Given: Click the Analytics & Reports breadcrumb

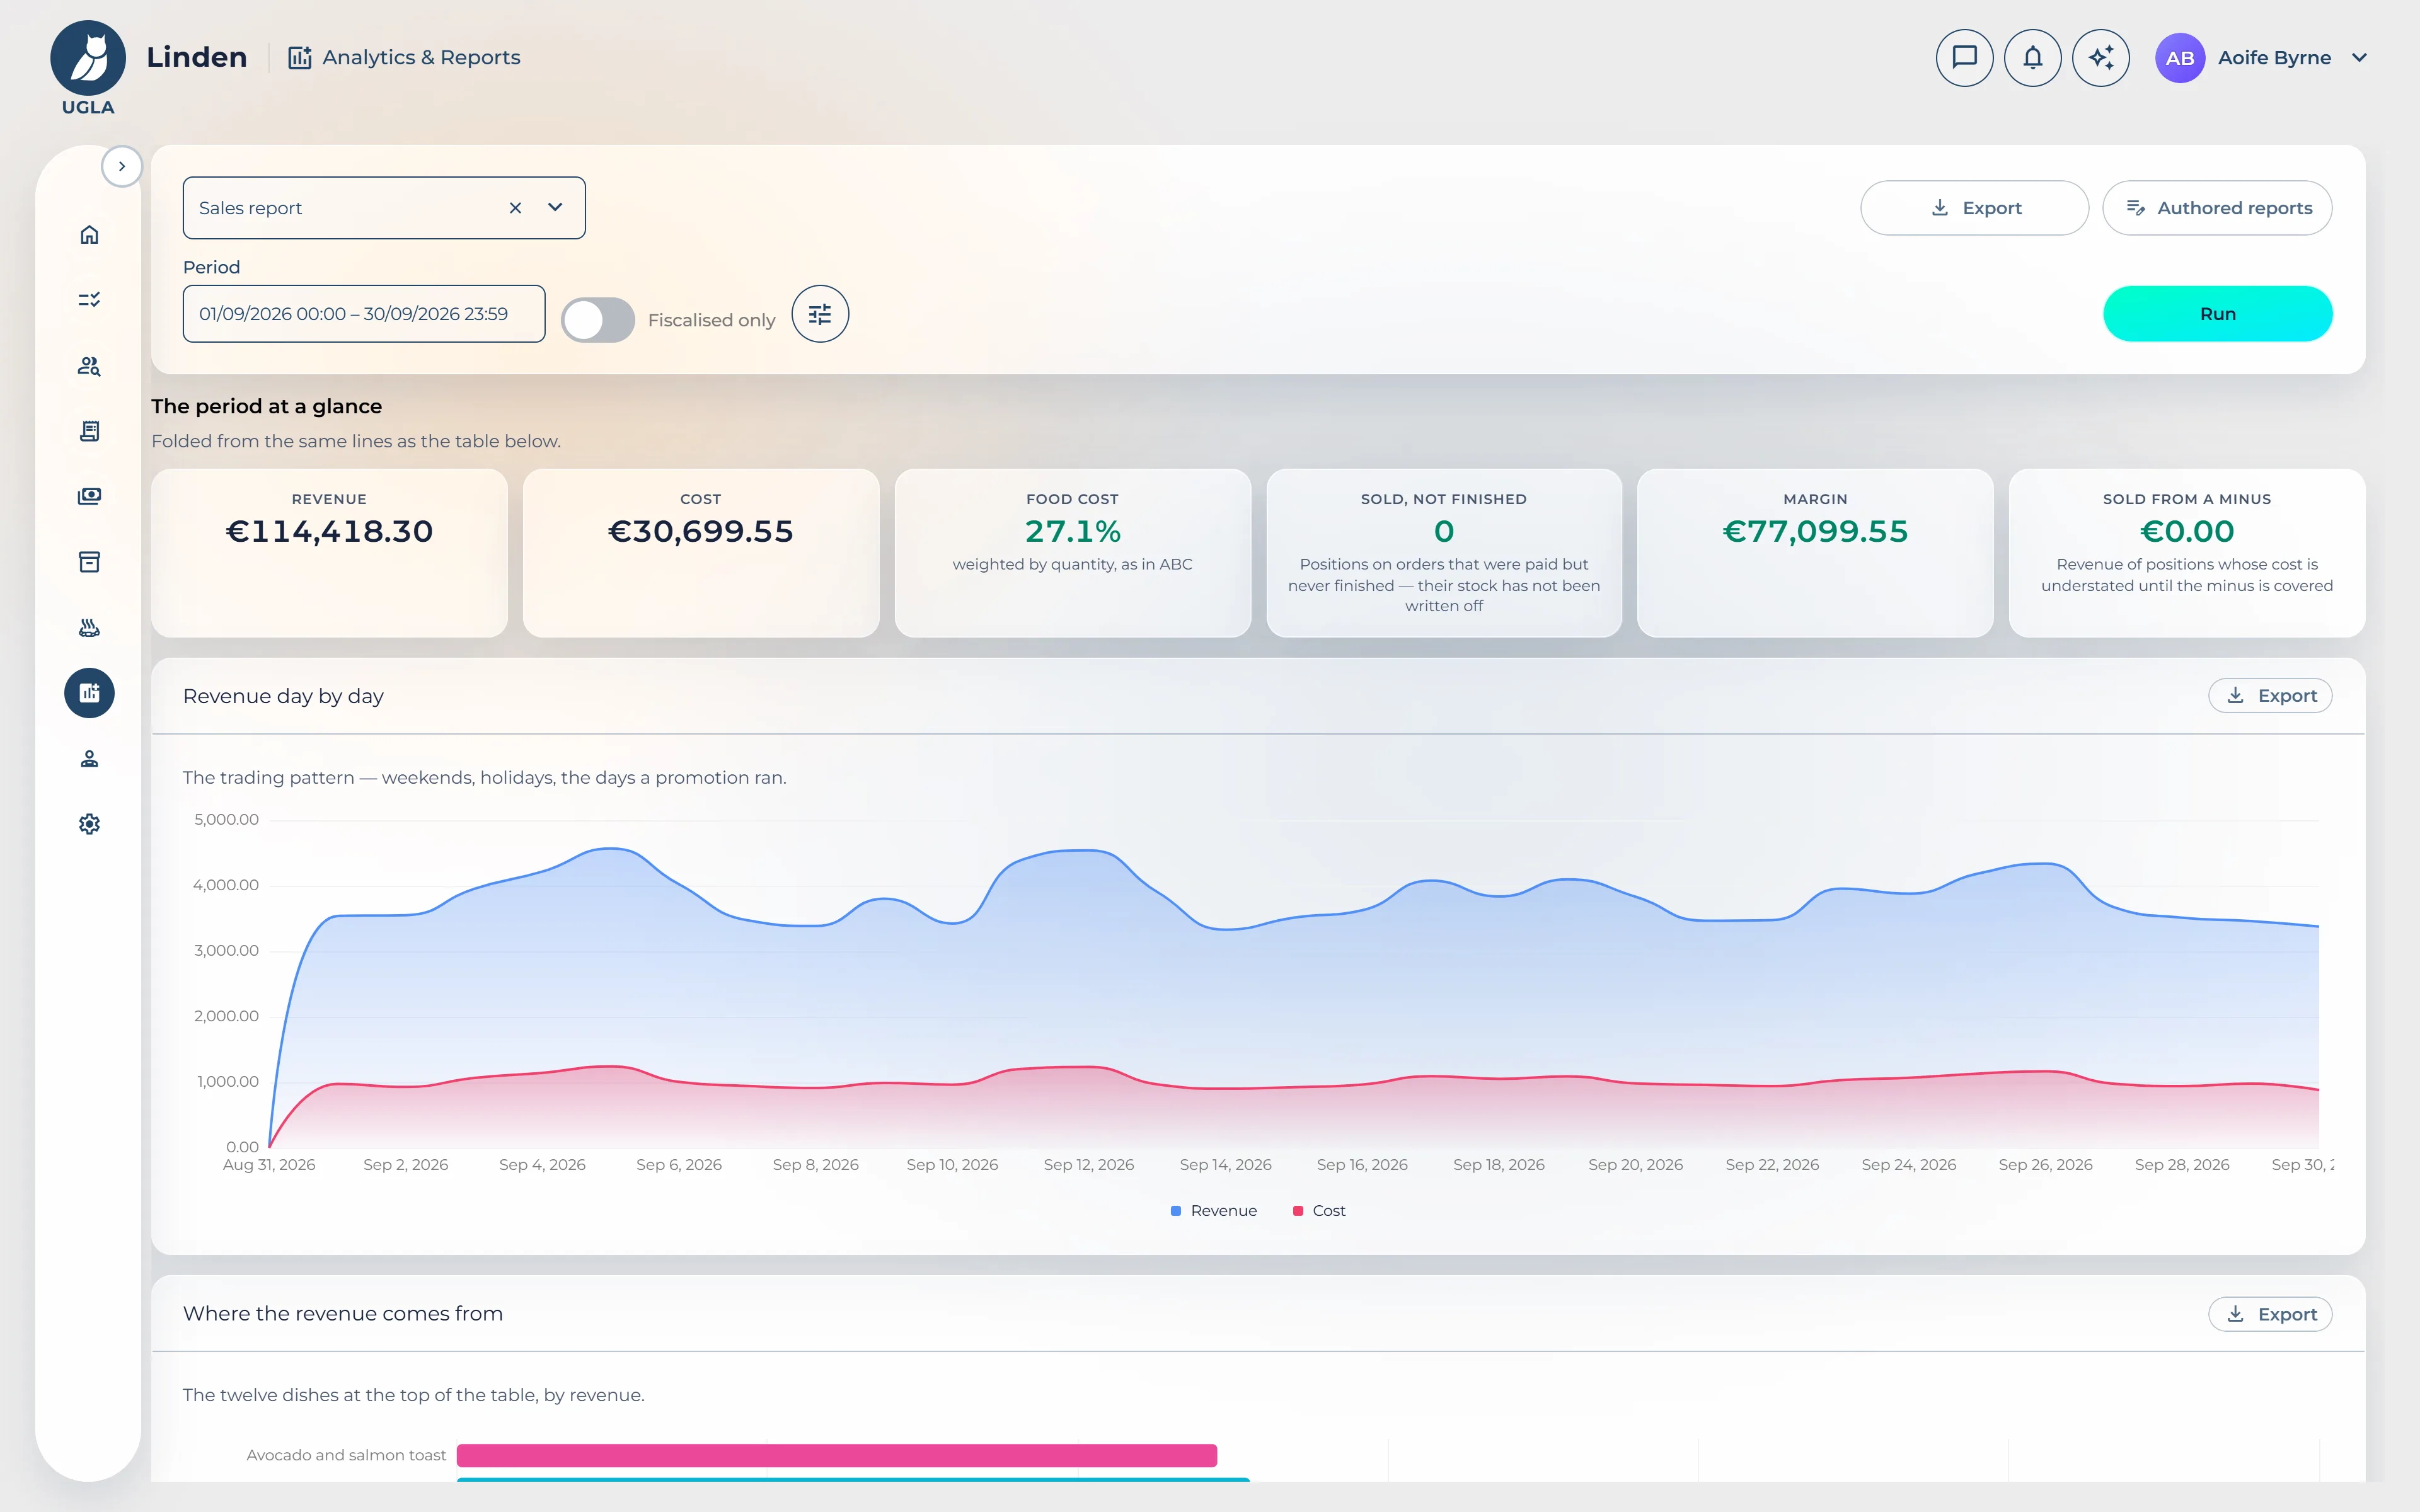Looking at the screenshot, I should pyautogui.click(x=404, y=57).
